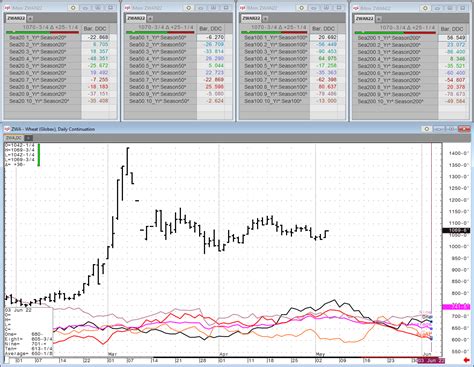Select the Sea50 2_Yr* Season50* row

tap(161, 44)
